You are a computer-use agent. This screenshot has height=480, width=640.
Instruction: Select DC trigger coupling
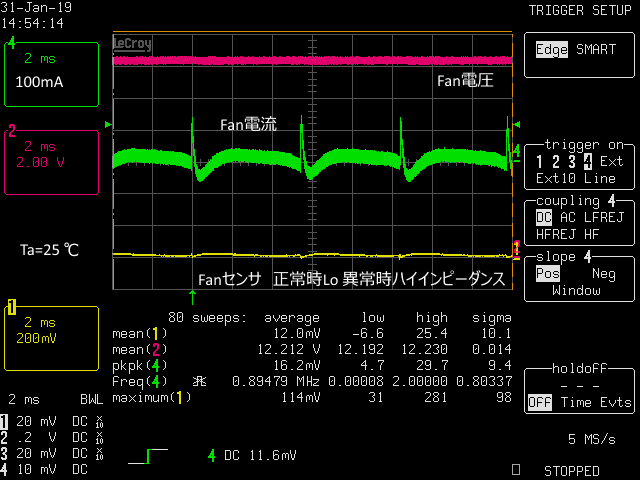click(x=544, y=218)
